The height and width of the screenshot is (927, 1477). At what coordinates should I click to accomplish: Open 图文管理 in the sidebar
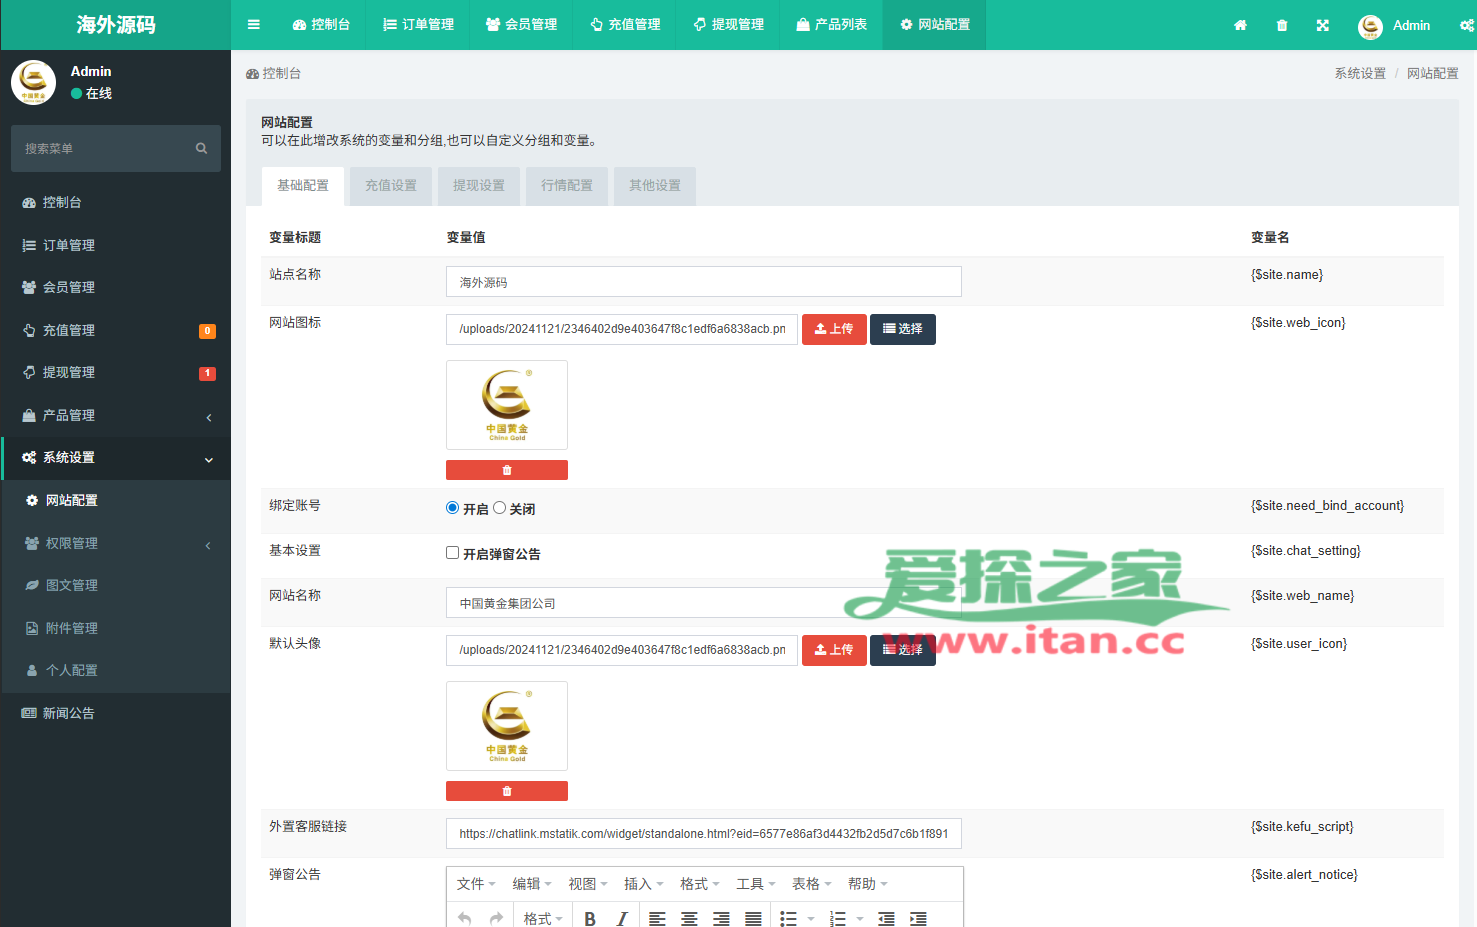click(116, 585)
